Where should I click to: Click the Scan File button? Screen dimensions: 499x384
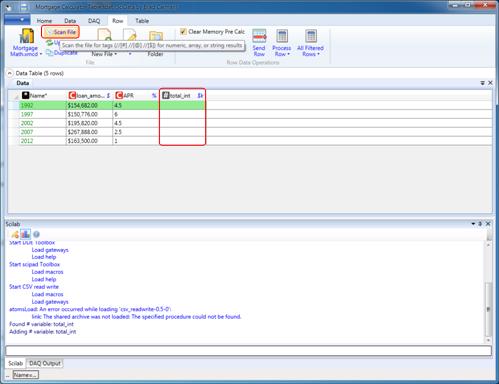(61, 32)
